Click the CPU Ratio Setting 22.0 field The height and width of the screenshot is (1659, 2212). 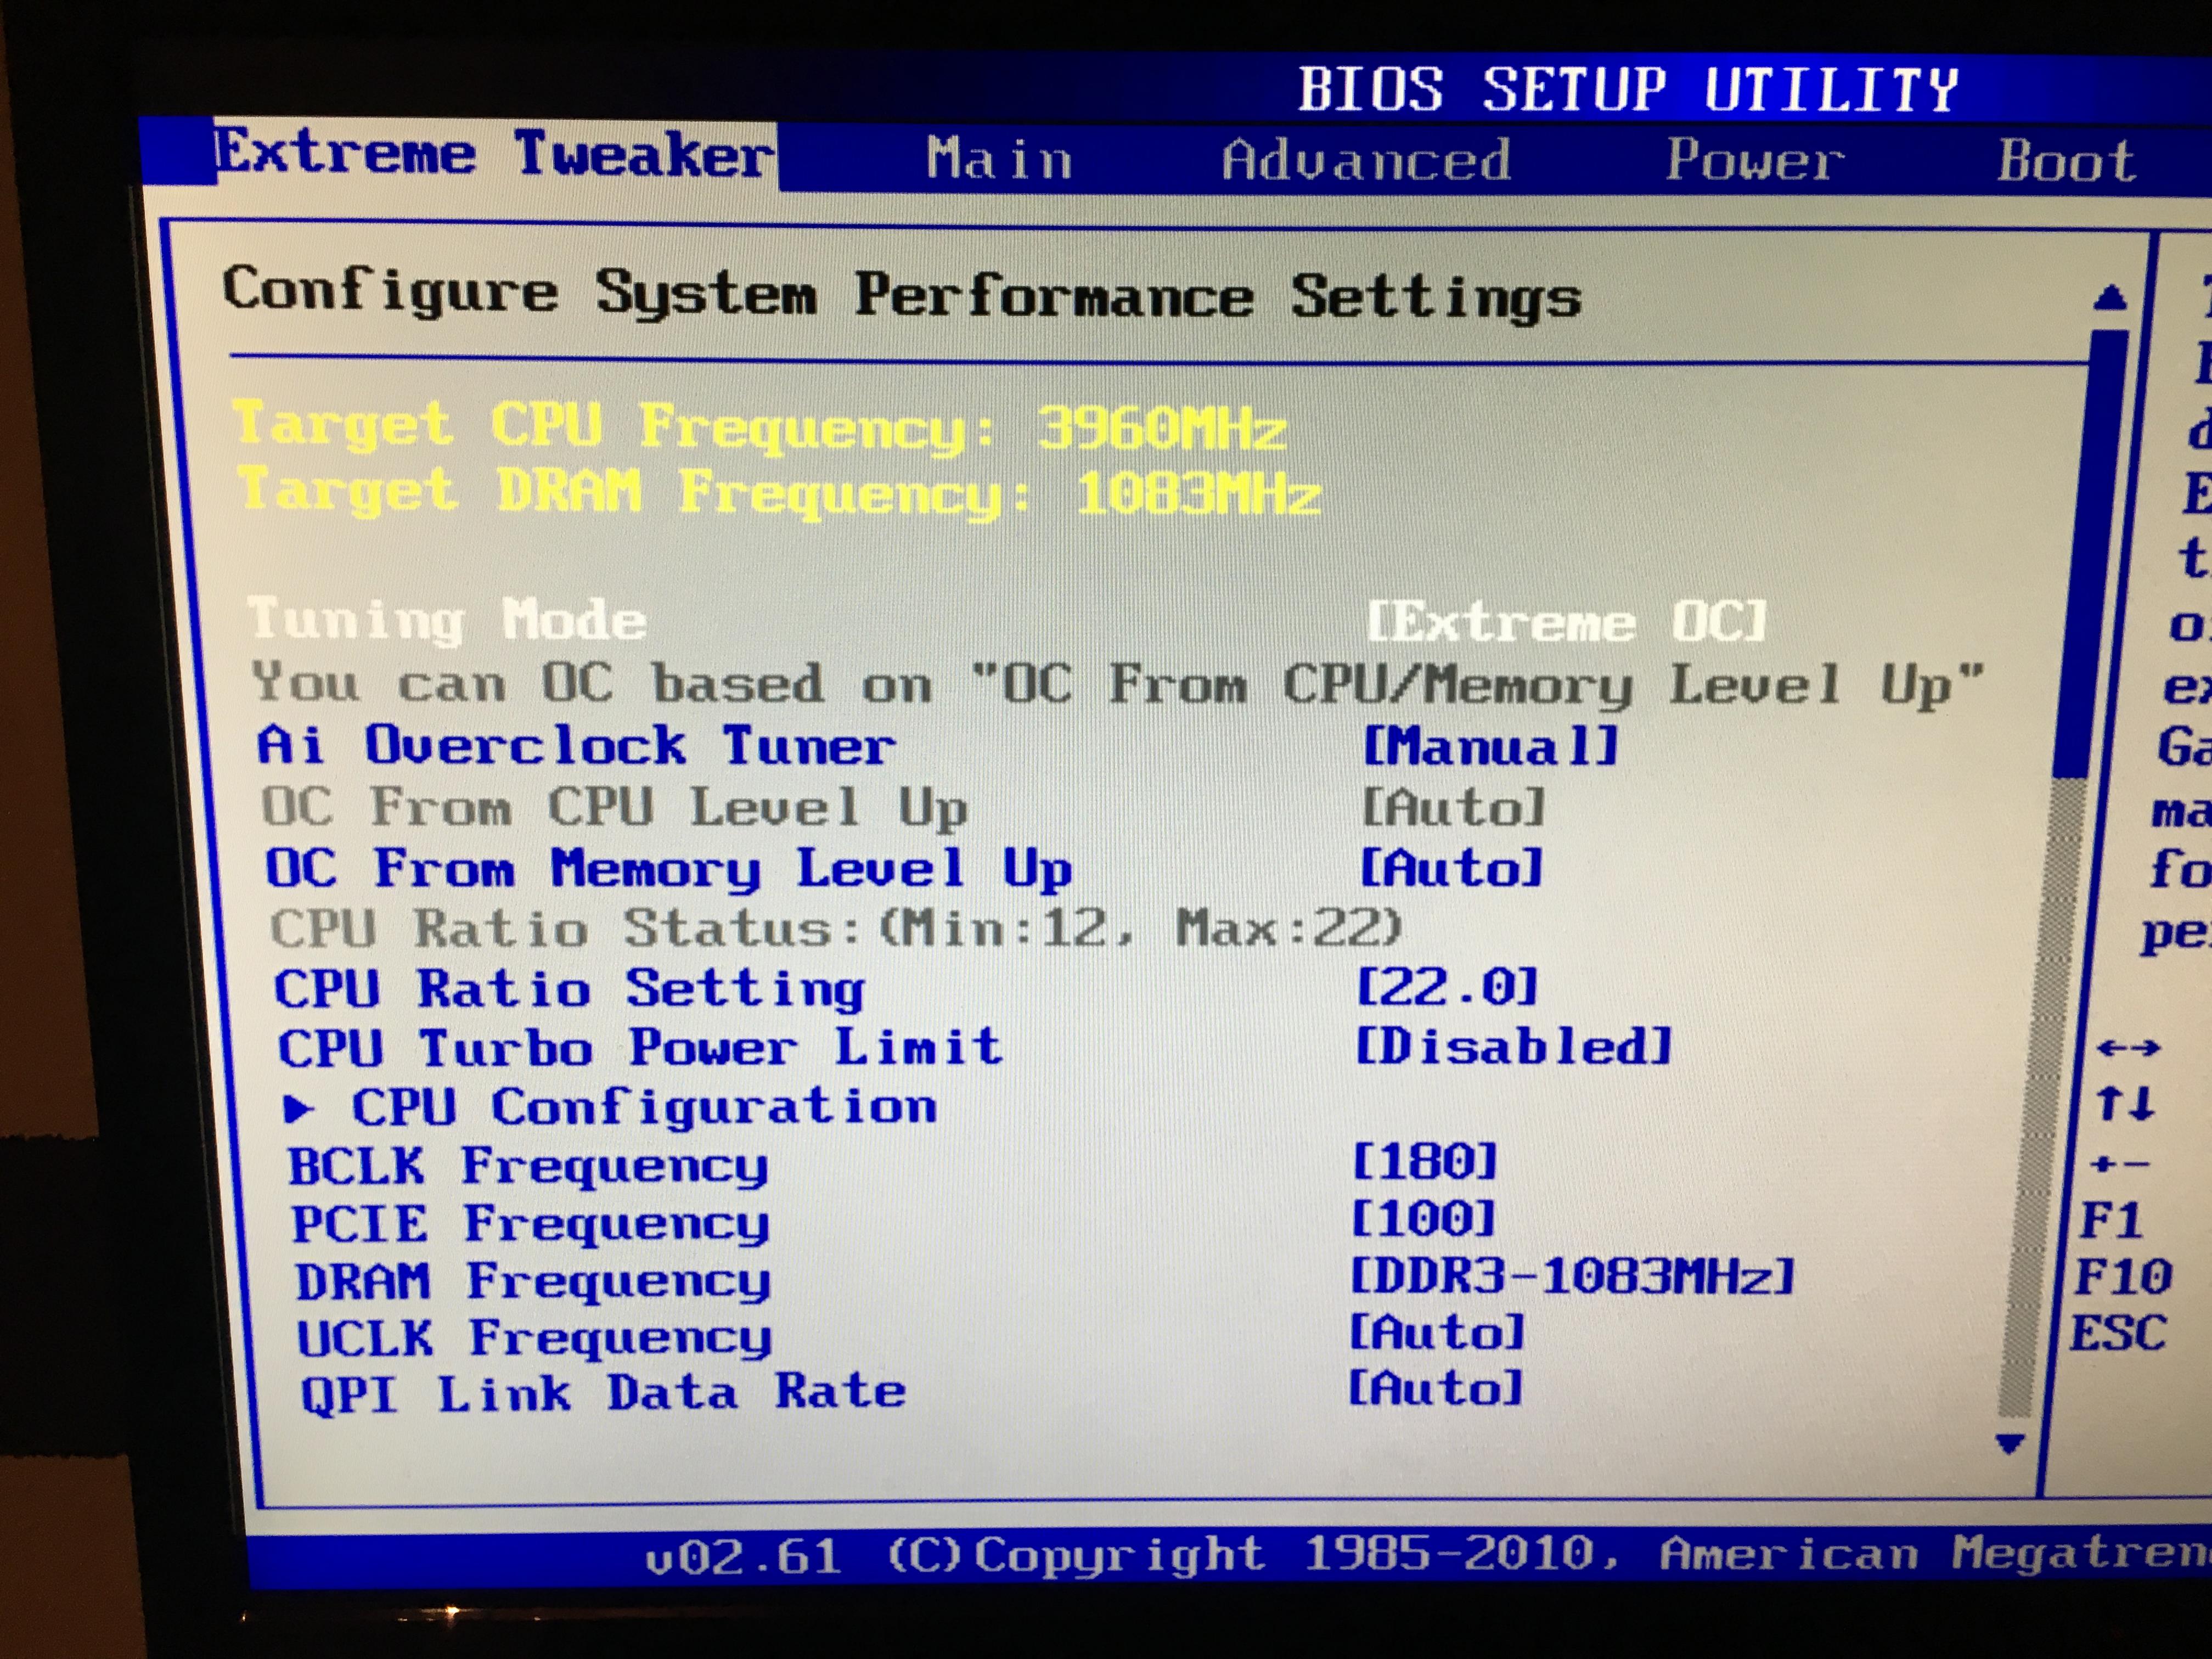pos(1446,988)
